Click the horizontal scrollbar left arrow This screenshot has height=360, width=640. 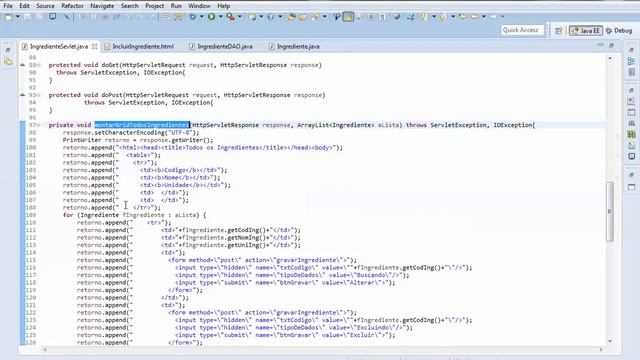pyautogui.click(x=45, y=349)
